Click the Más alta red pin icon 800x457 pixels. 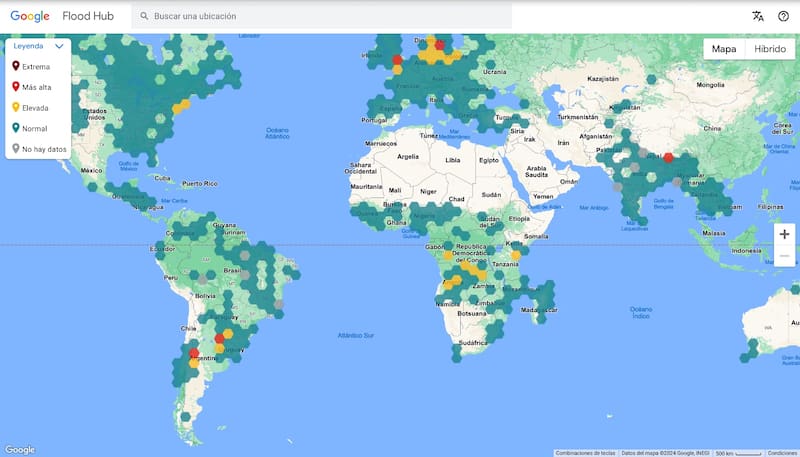coord(15,87)
